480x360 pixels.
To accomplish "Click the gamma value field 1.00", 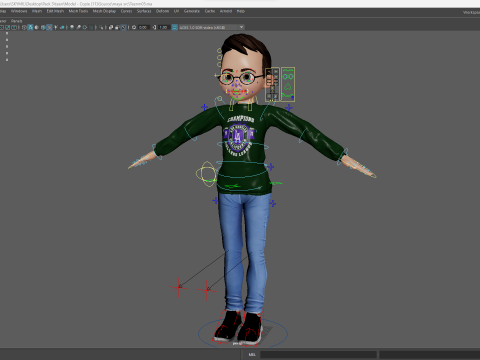I will 163,27.
